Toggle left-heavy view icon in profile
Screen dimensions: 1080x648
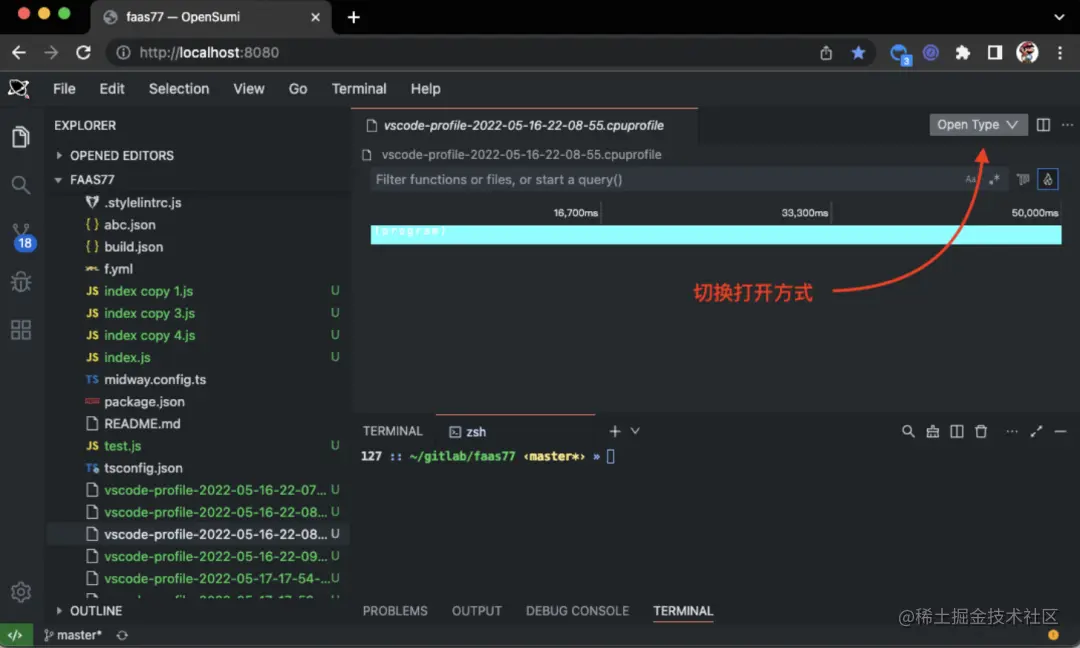point(1023,179)
